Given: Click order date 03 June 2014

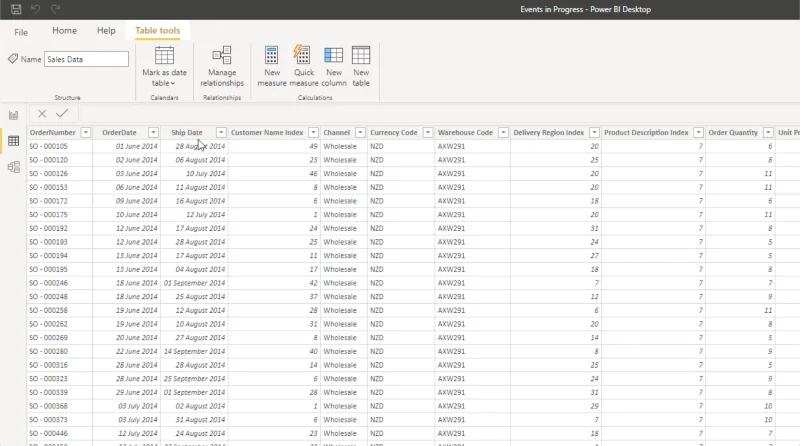Looking at the screenshot, I should [x=136, y=174].
